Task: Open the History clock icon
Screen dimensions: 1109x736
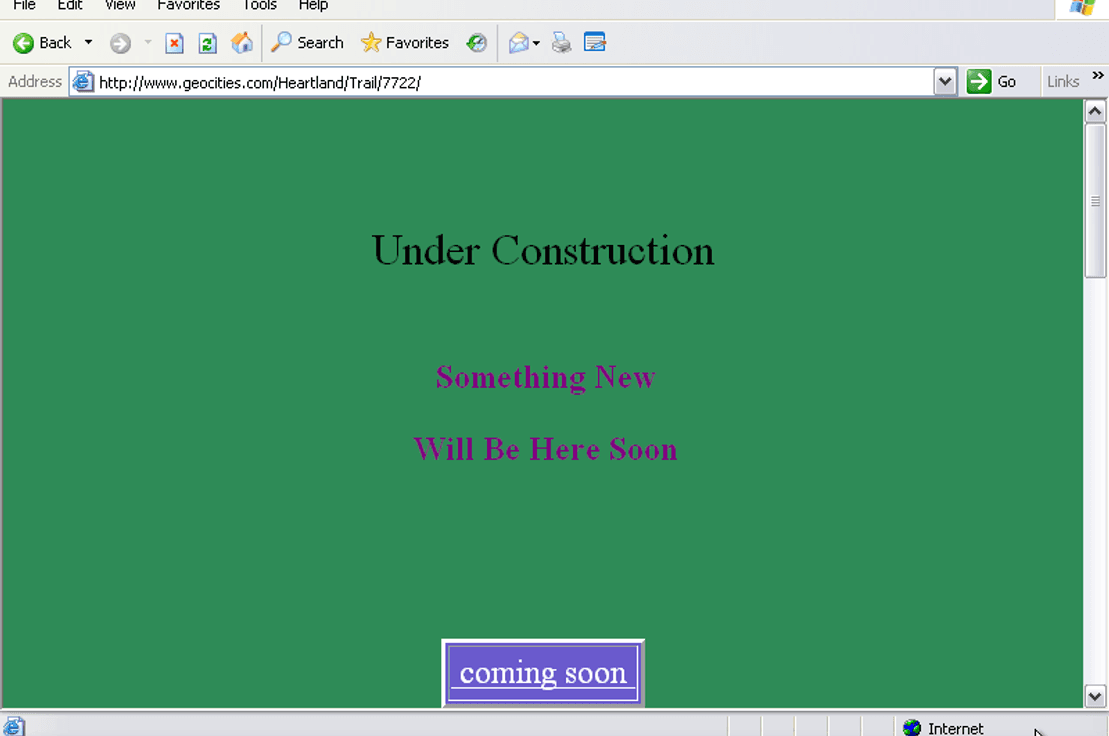Action: pyautogui.click(x=476, y=43)
